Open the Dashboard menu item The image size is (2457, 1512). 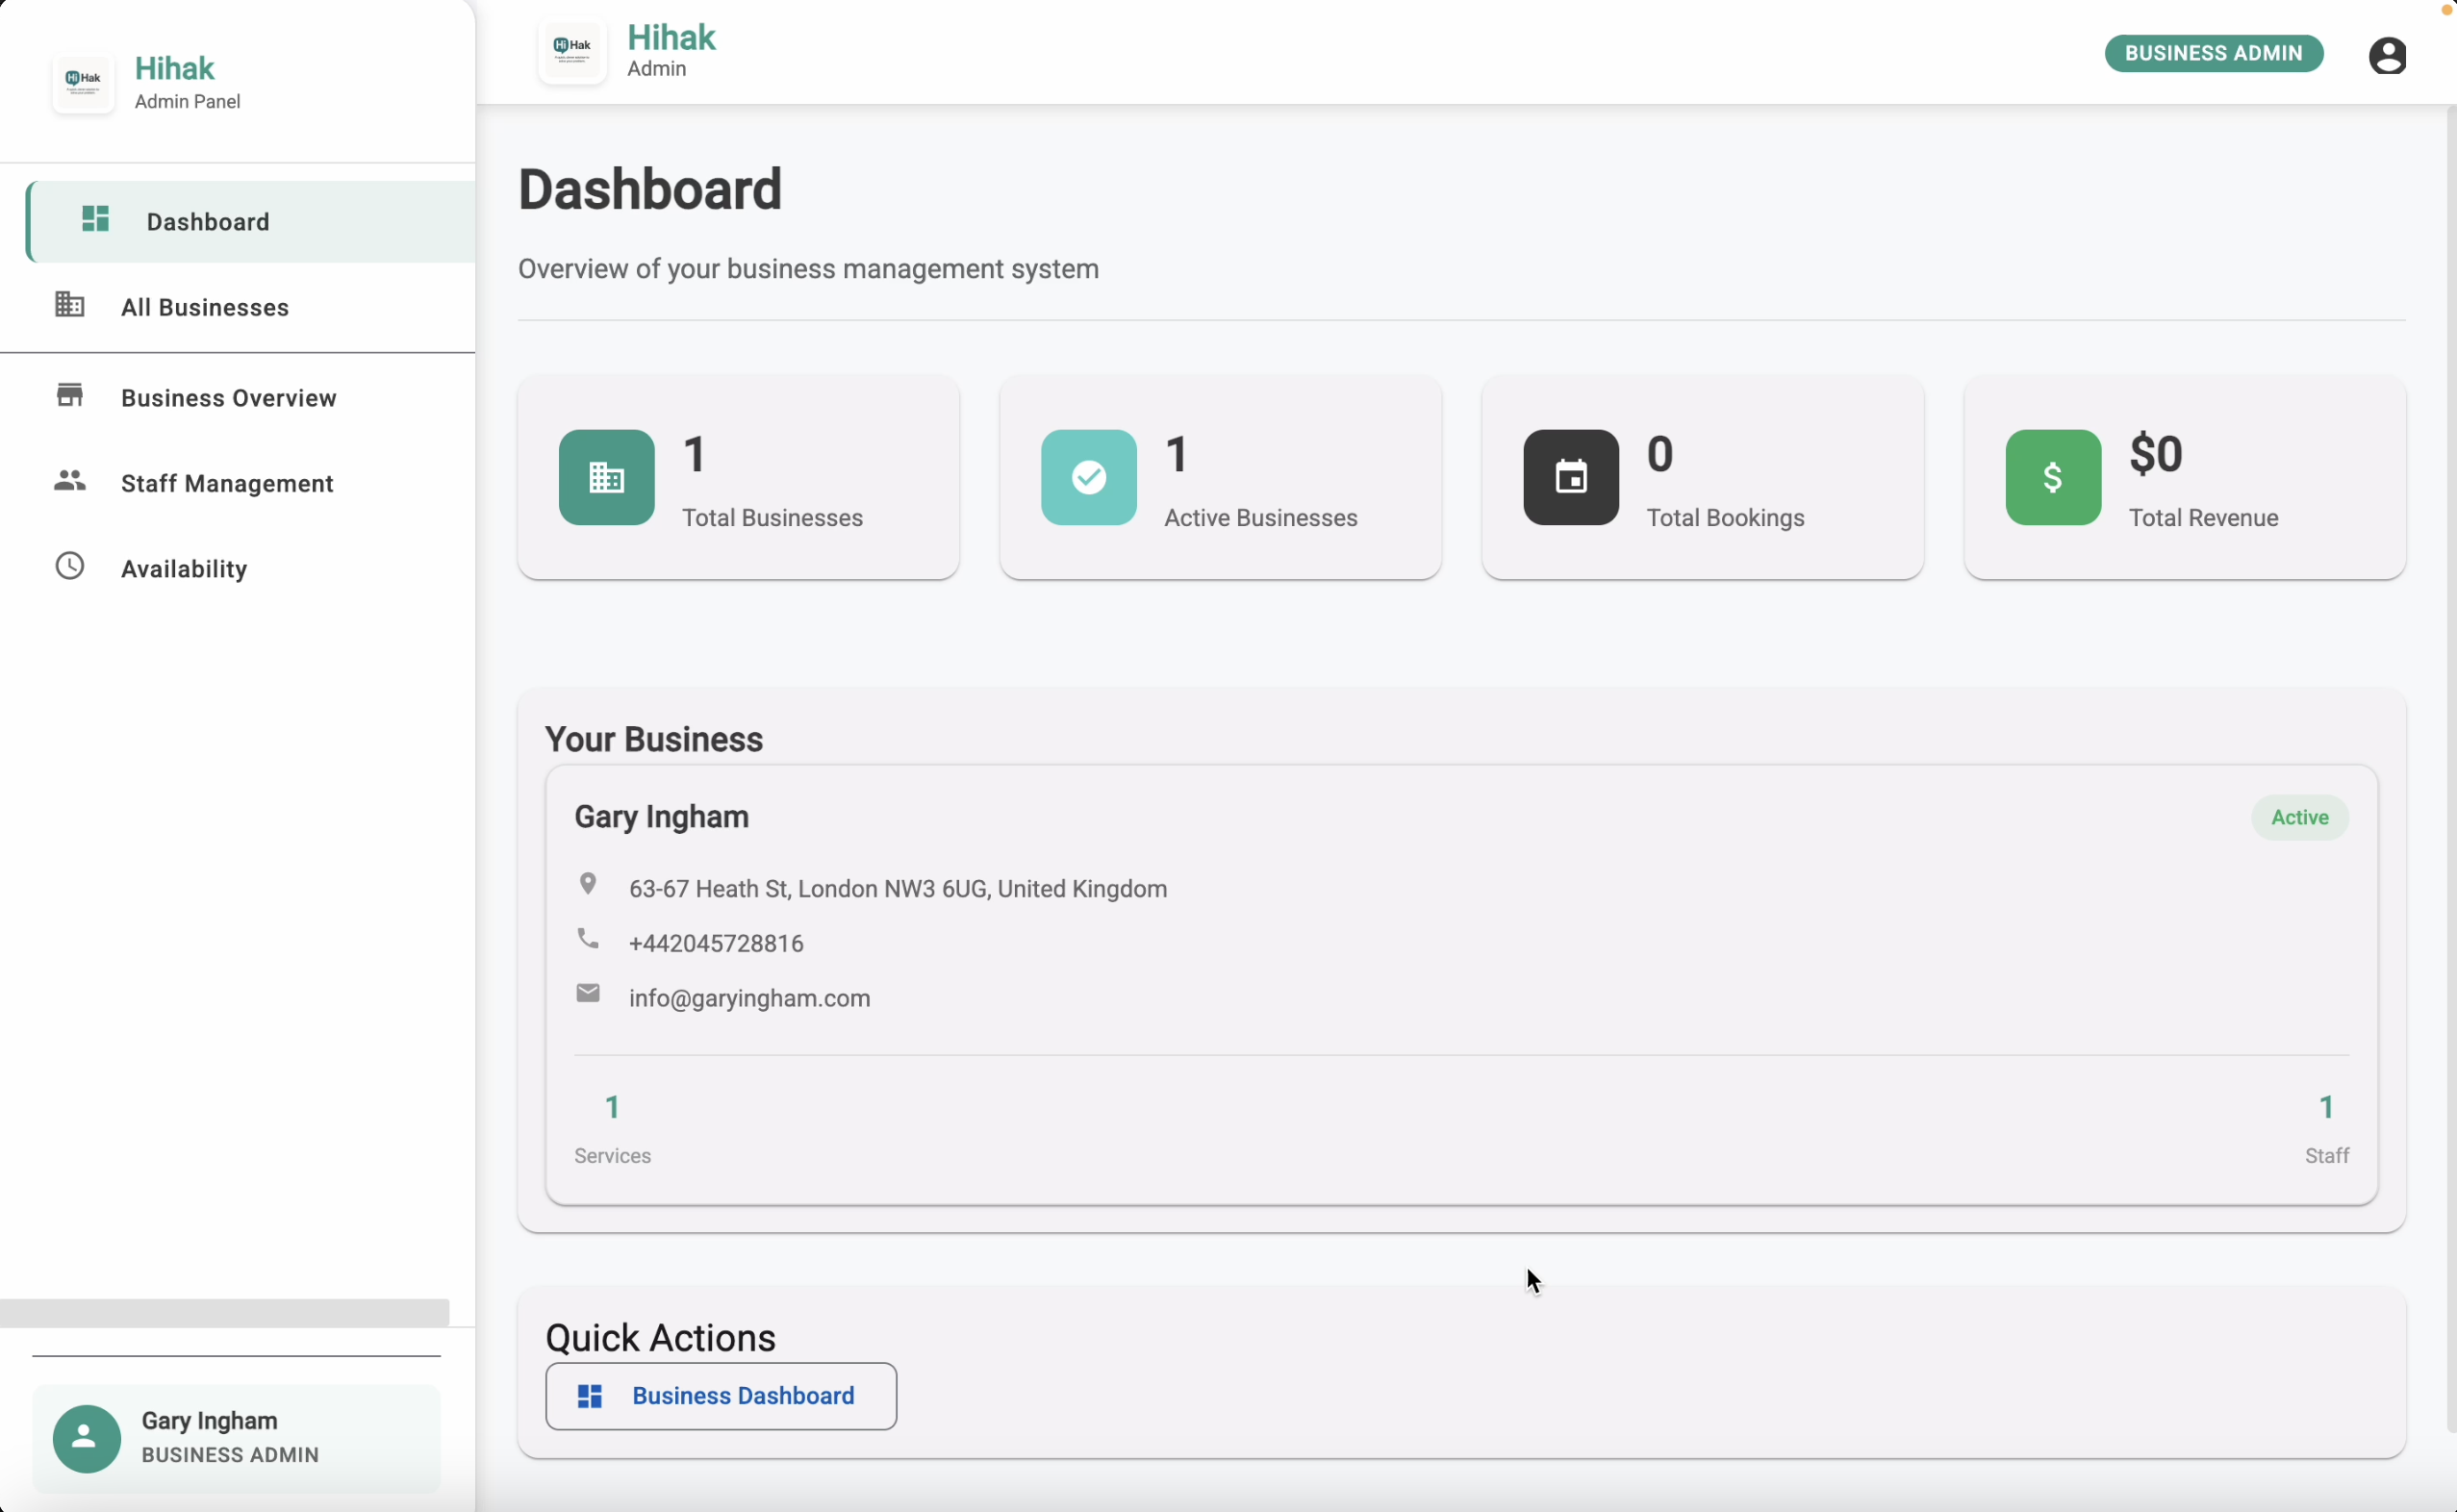(207, 222)
